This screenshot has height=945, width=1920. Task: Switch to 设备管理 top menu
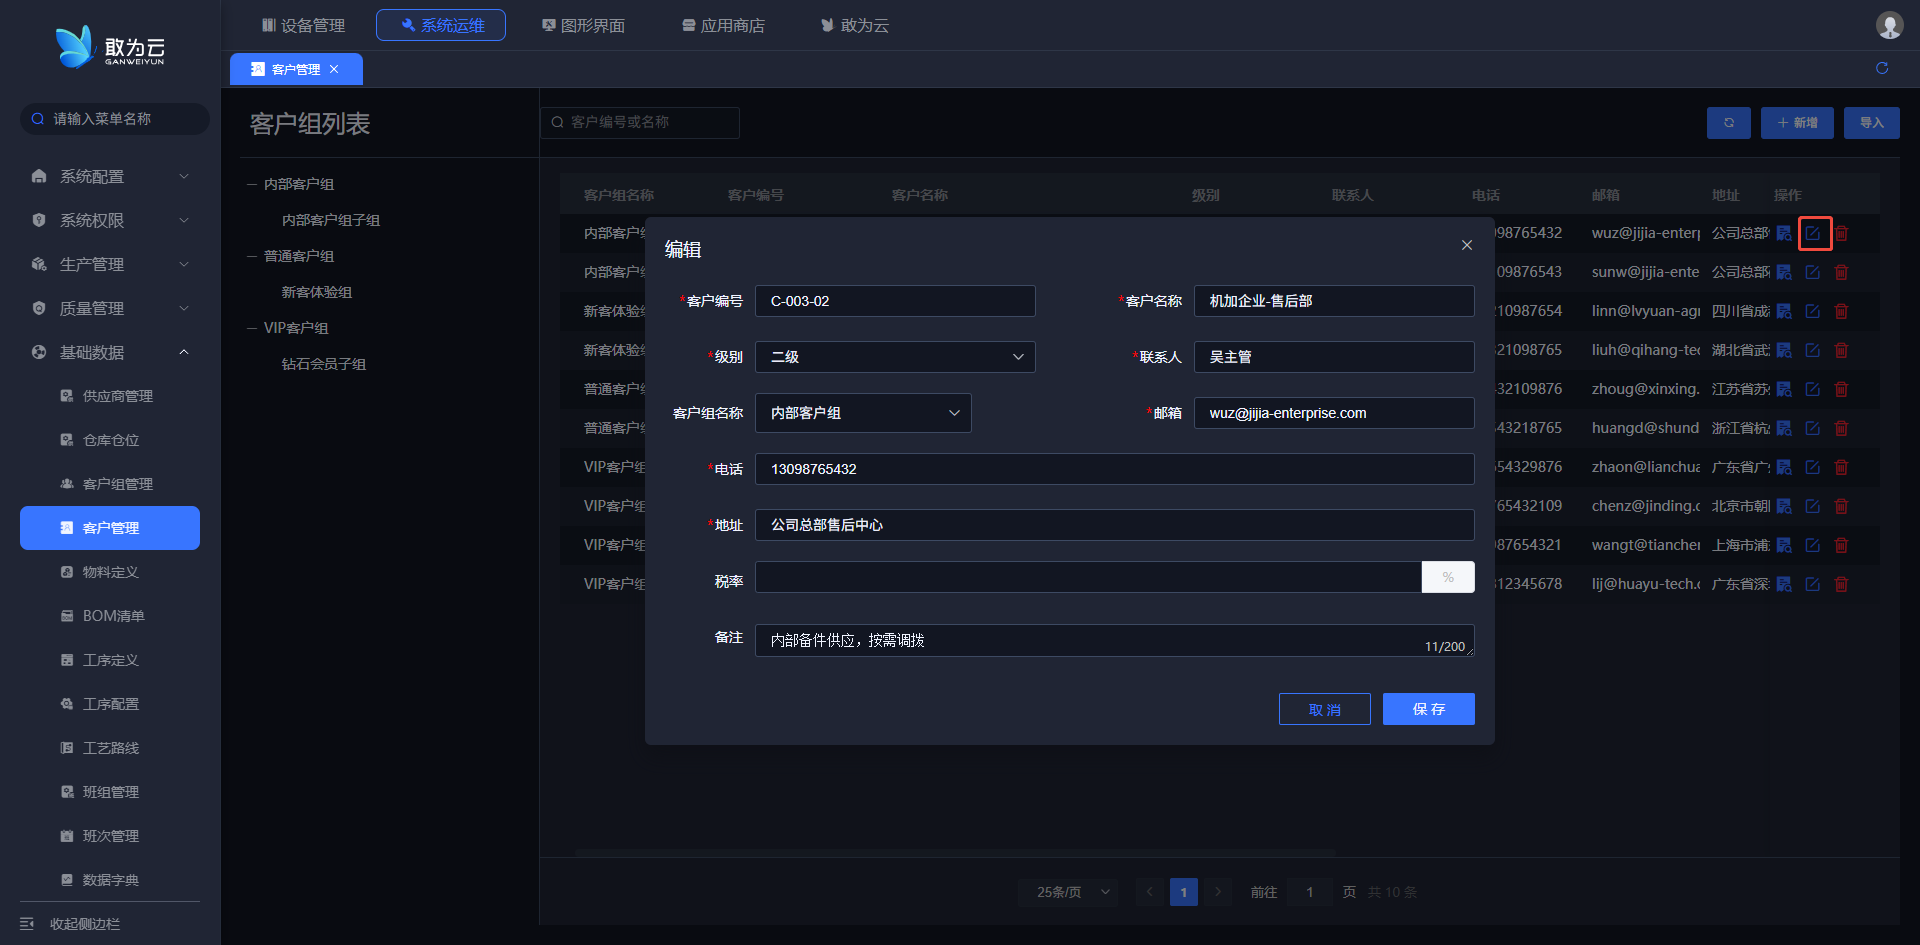pyautogui.click(x=303, y=25)
